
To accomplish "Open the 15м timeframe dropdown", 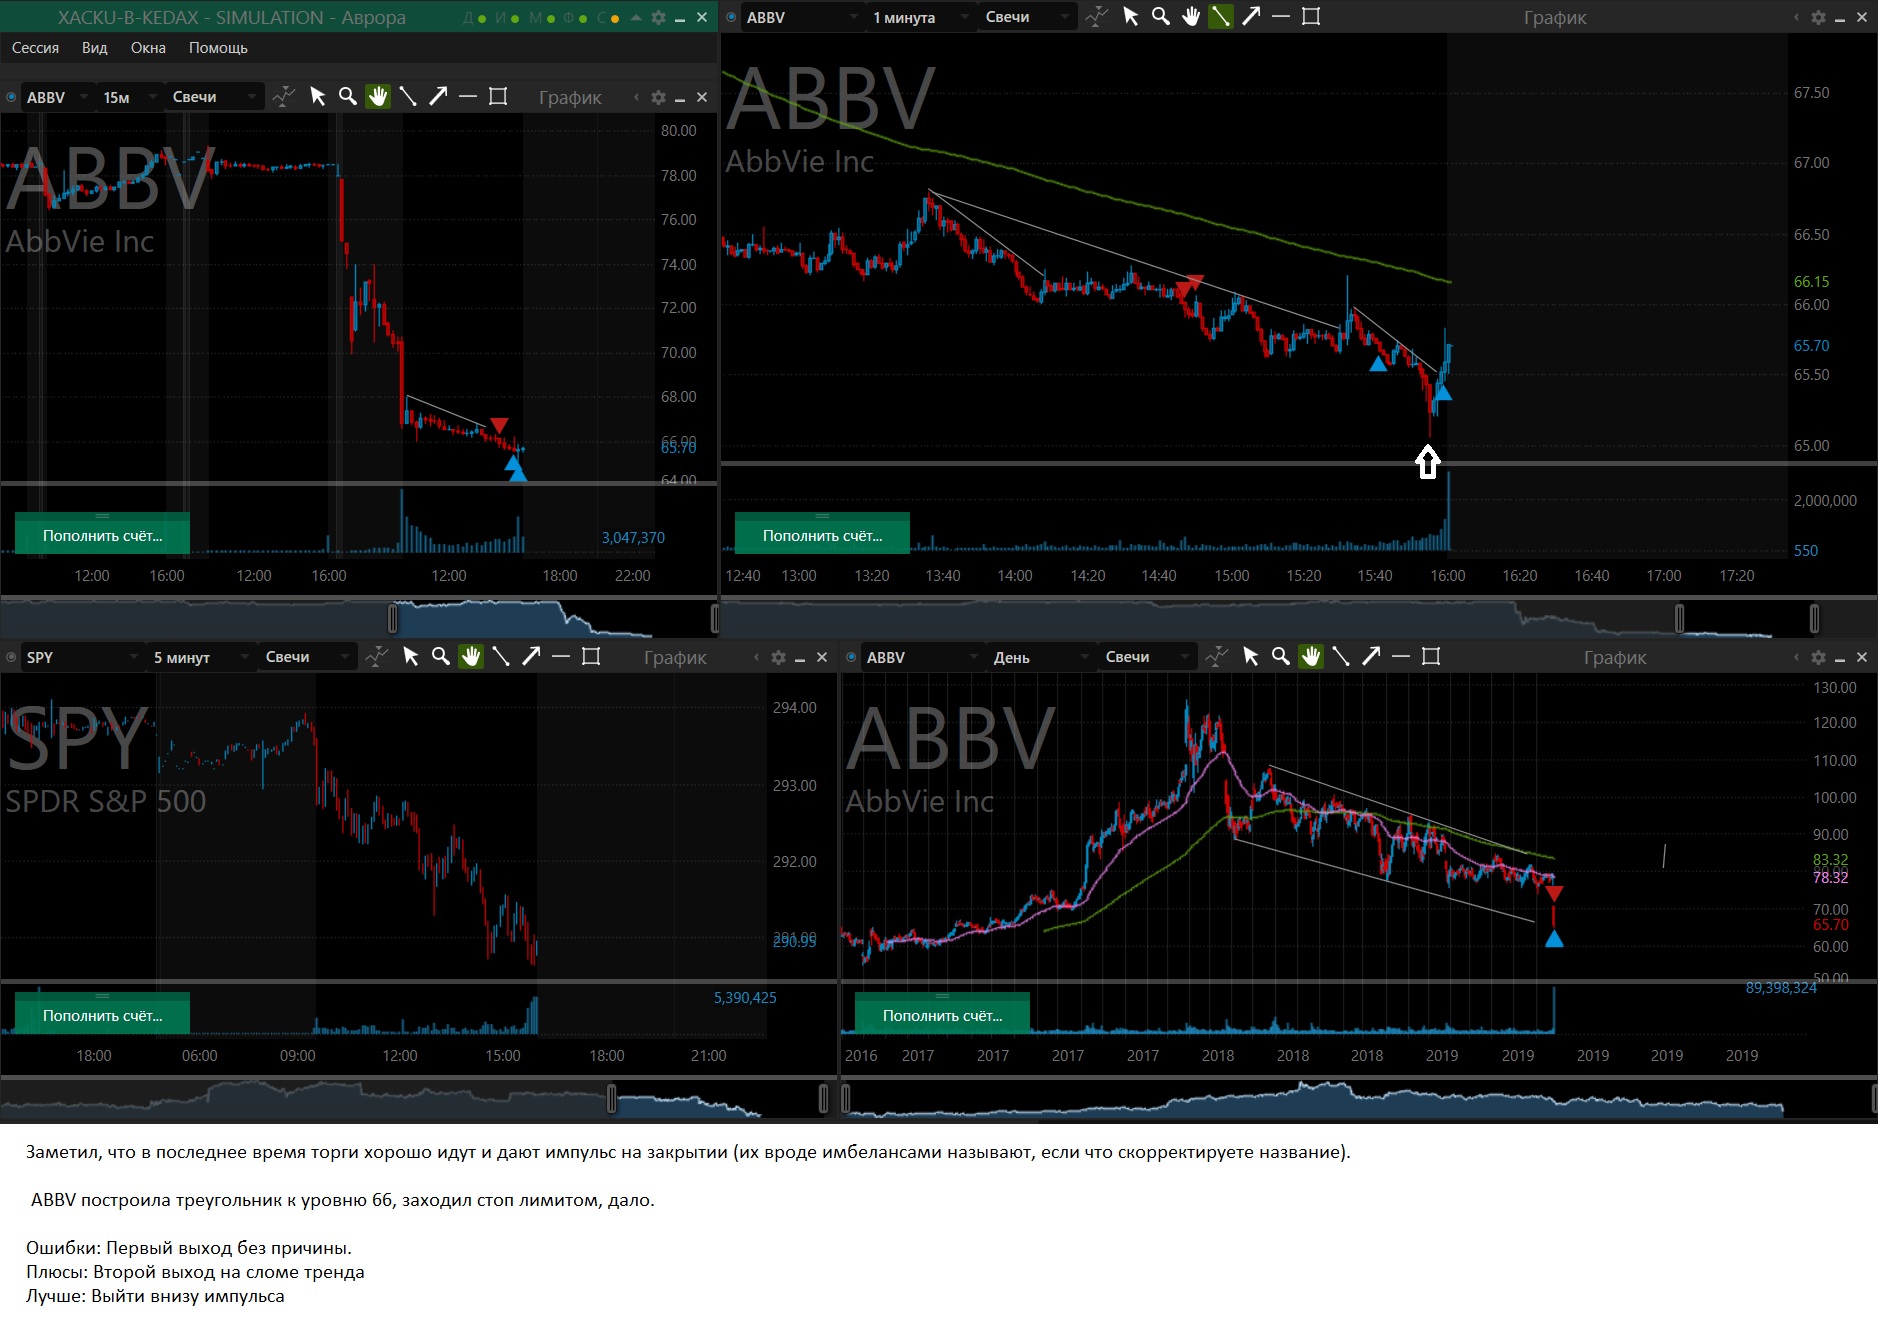I will tap(130, 97).
